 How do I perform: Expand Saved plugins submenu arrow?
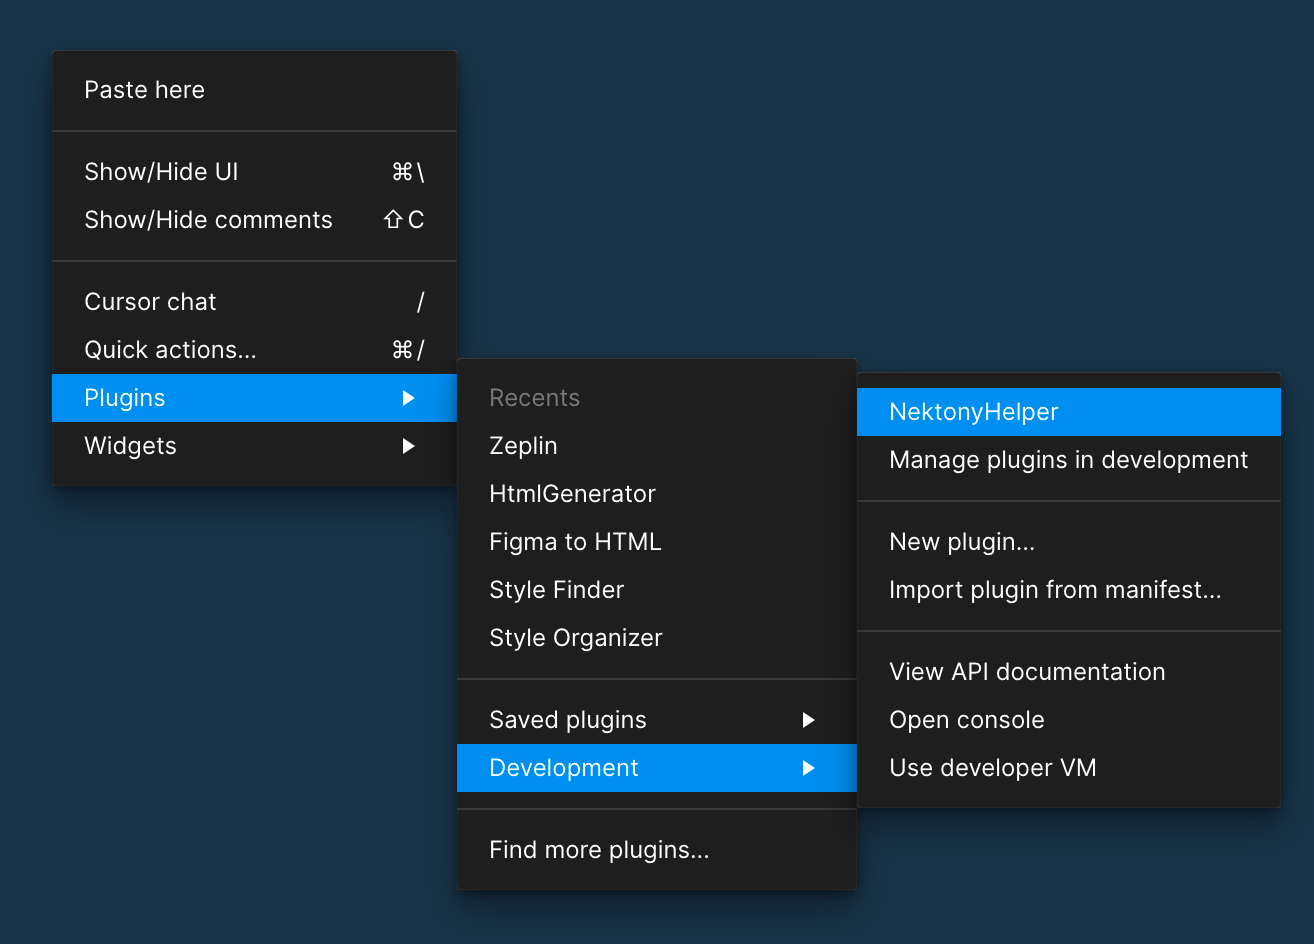tap(808, 720)
